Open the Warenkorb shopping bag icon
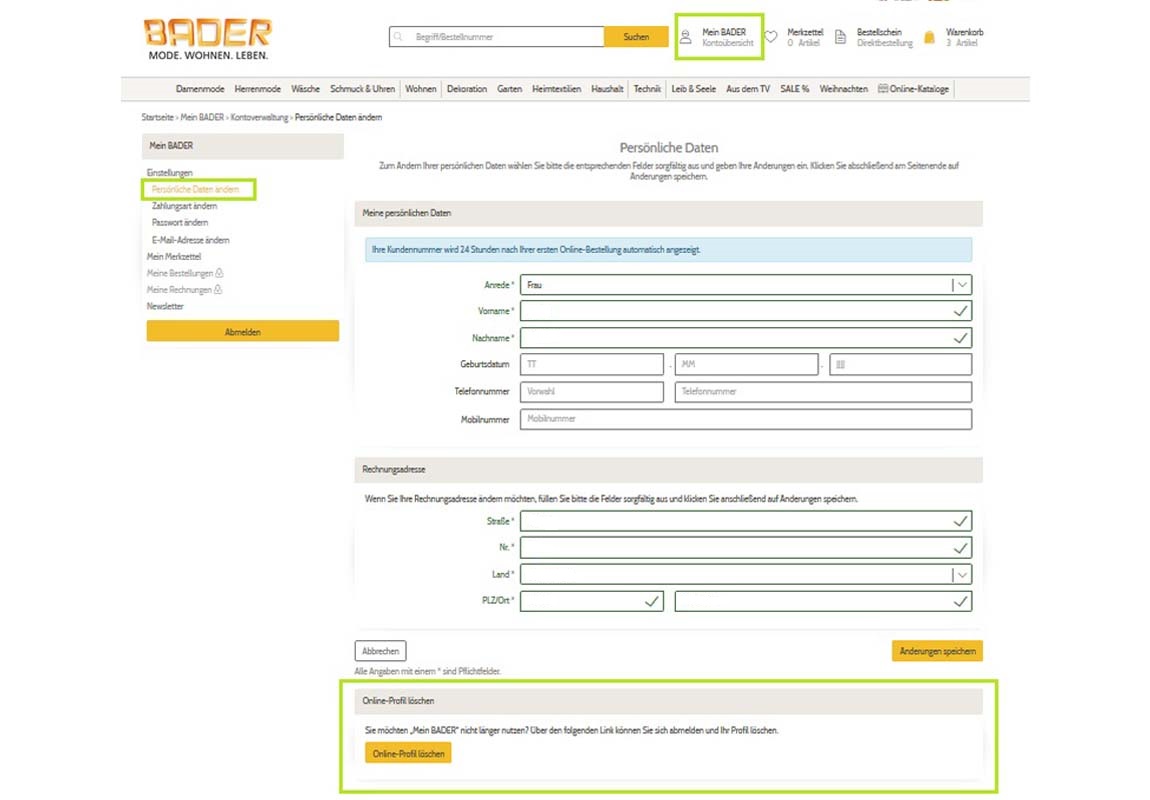 coord(930,38)
